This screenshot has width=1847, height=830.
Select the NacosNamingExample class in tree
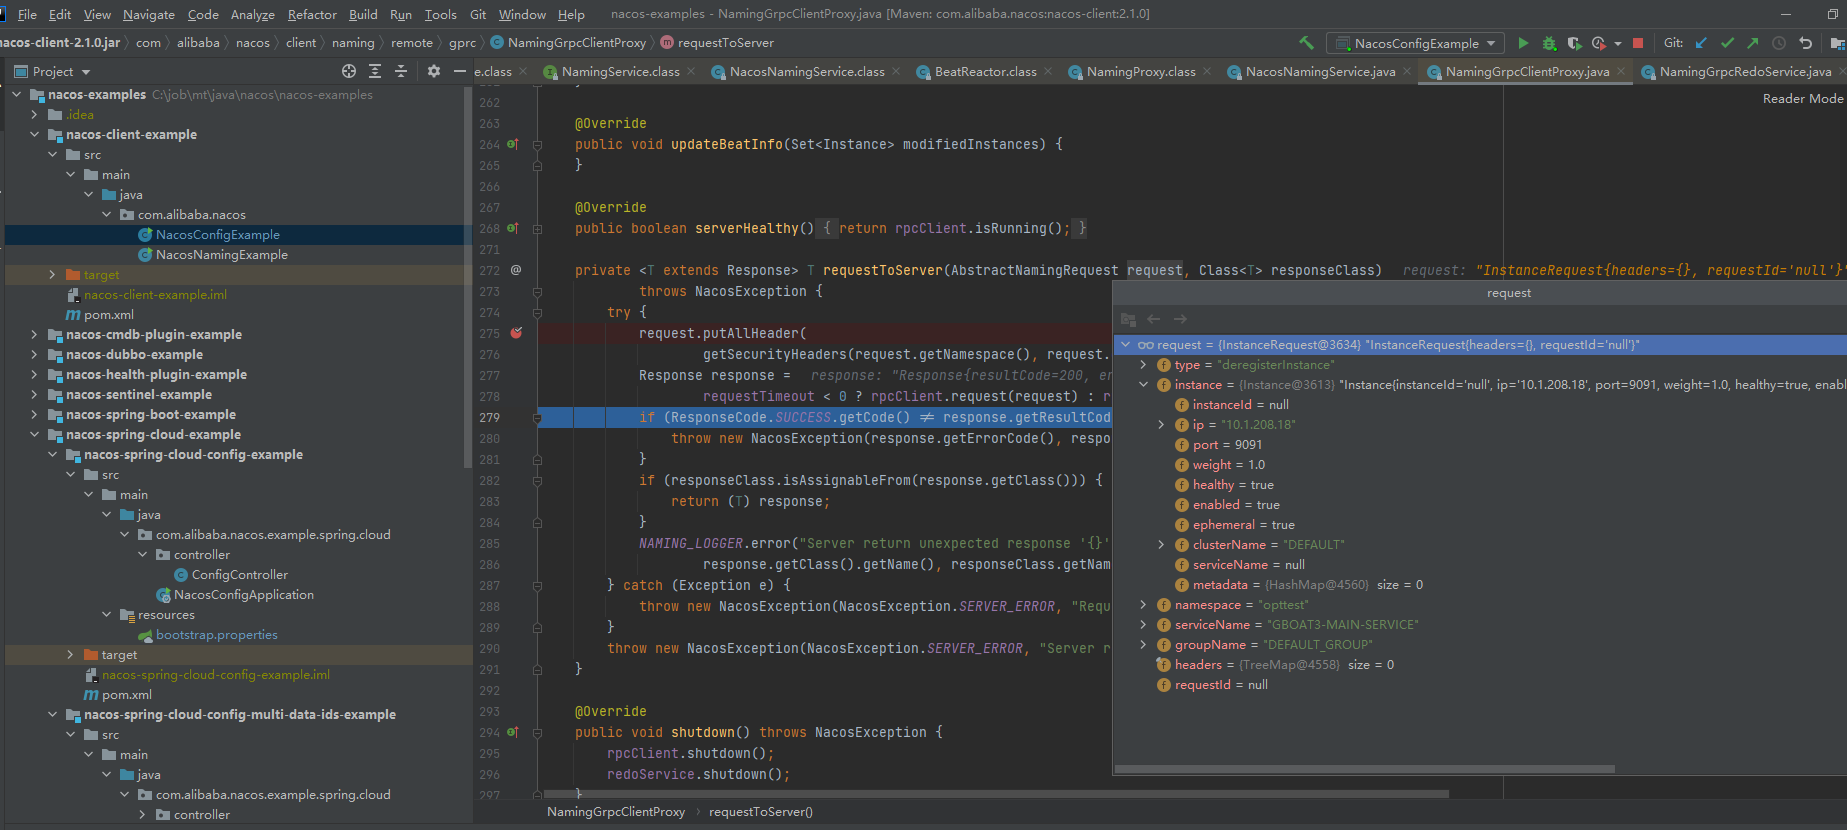[x=221, y=255]
